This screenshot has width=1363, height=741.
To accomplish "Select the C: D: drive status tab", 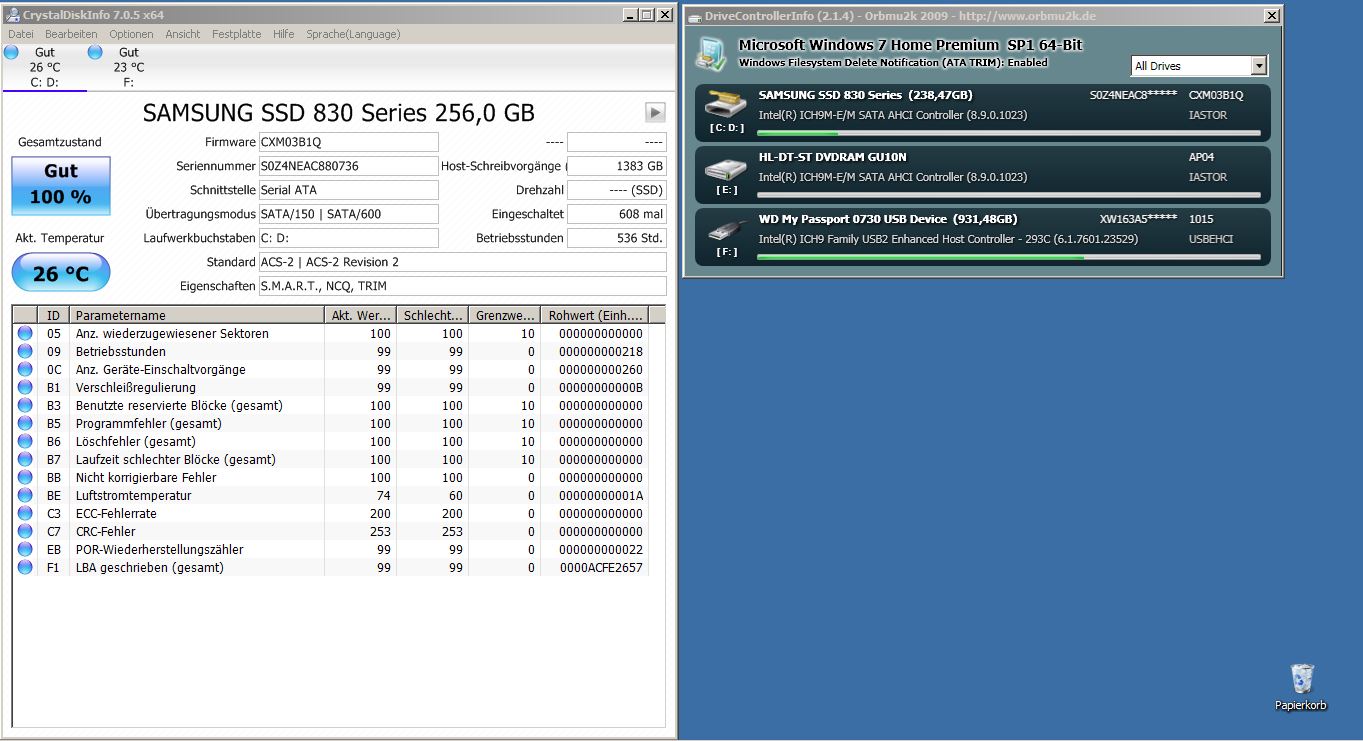I will [44, 67].
